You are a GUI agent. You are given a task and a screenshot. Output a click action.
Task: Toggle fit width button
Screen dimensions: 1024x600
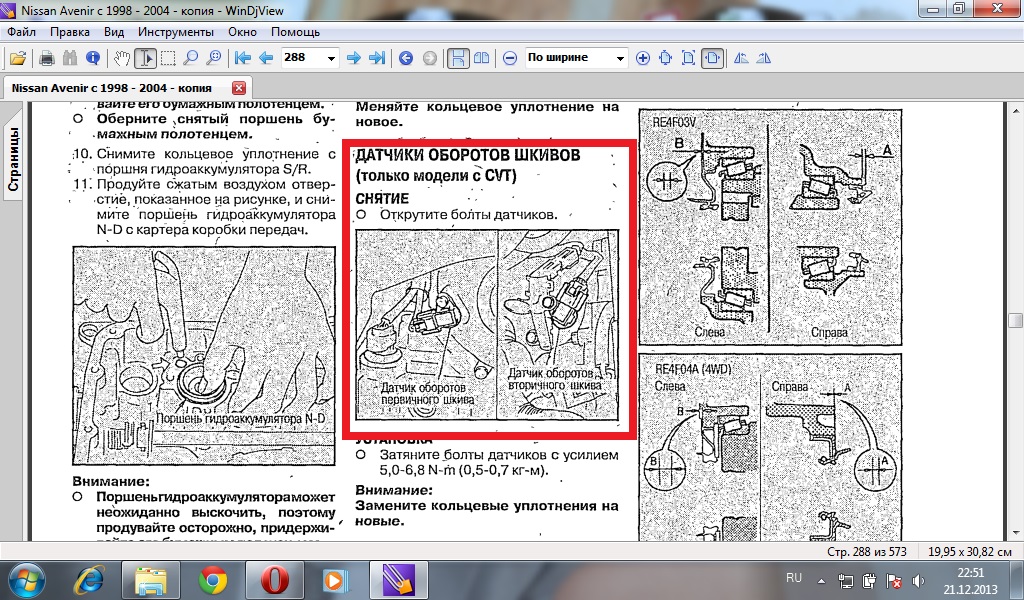pyautogui.click(x=712, y=58)
